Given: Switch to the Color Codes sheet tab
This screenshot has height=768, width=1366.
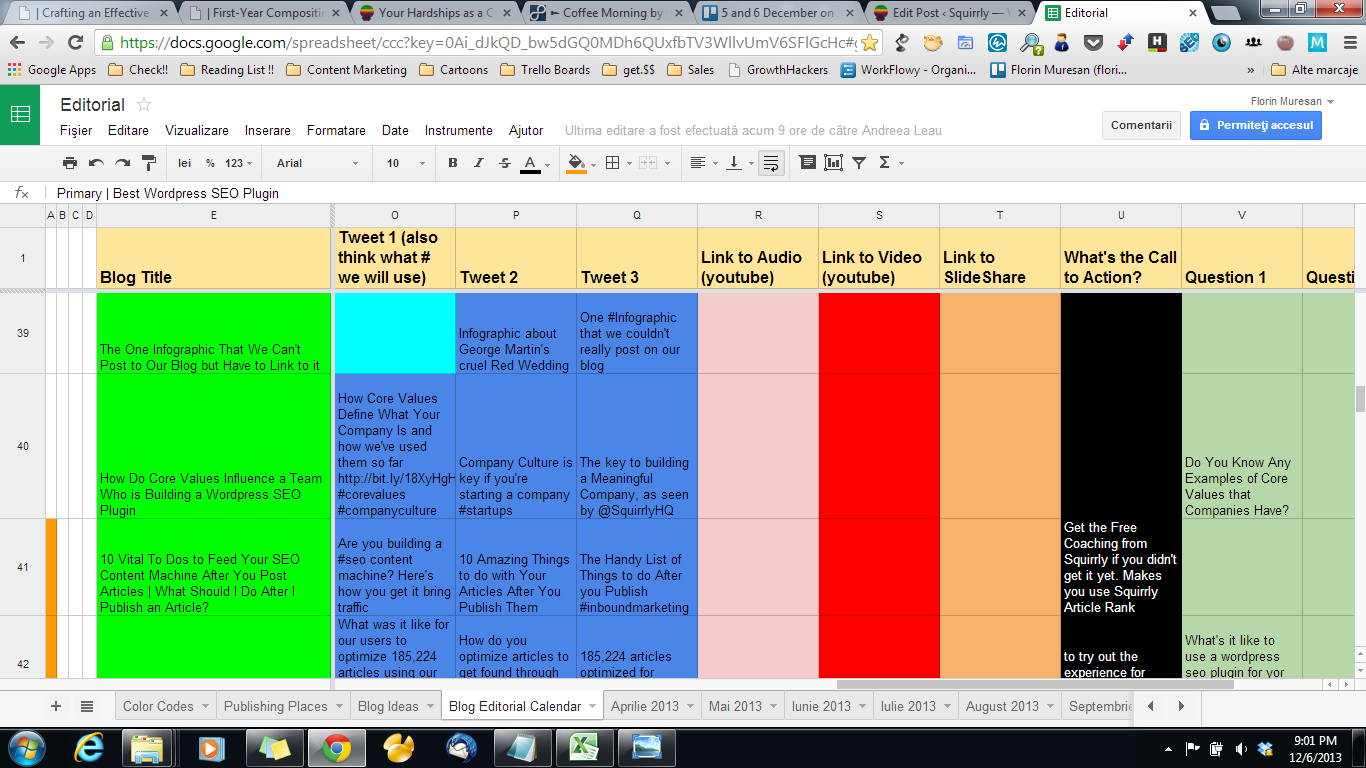Looking at the screenshot, I should [x=158, y=706].
